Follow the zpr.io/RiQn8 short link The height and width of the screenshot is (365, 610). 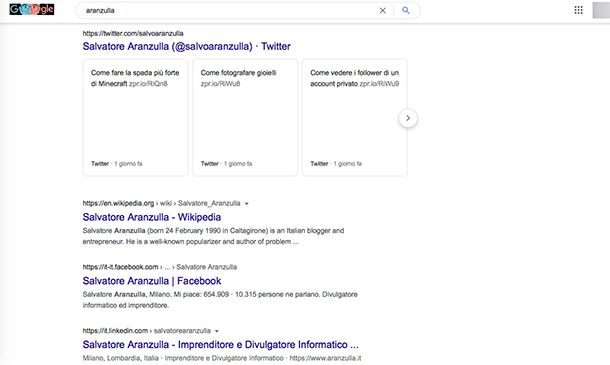click(x=148, y=84)
